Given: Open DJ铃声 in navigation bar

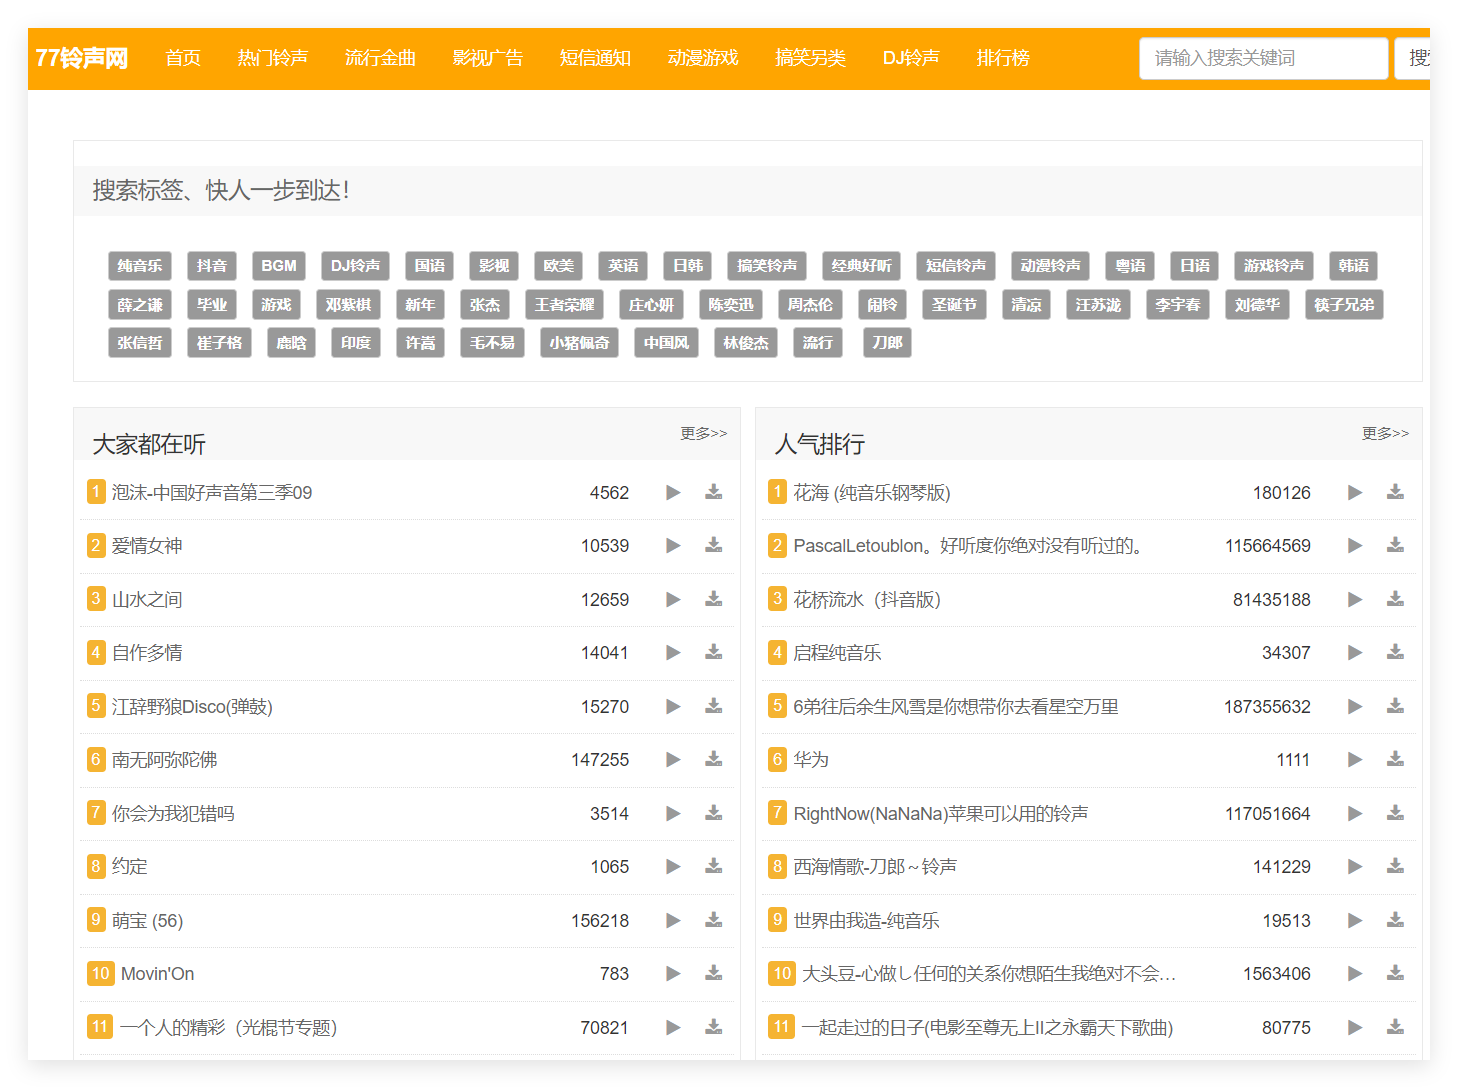Looking at the screenshot, I should (911, 58).
